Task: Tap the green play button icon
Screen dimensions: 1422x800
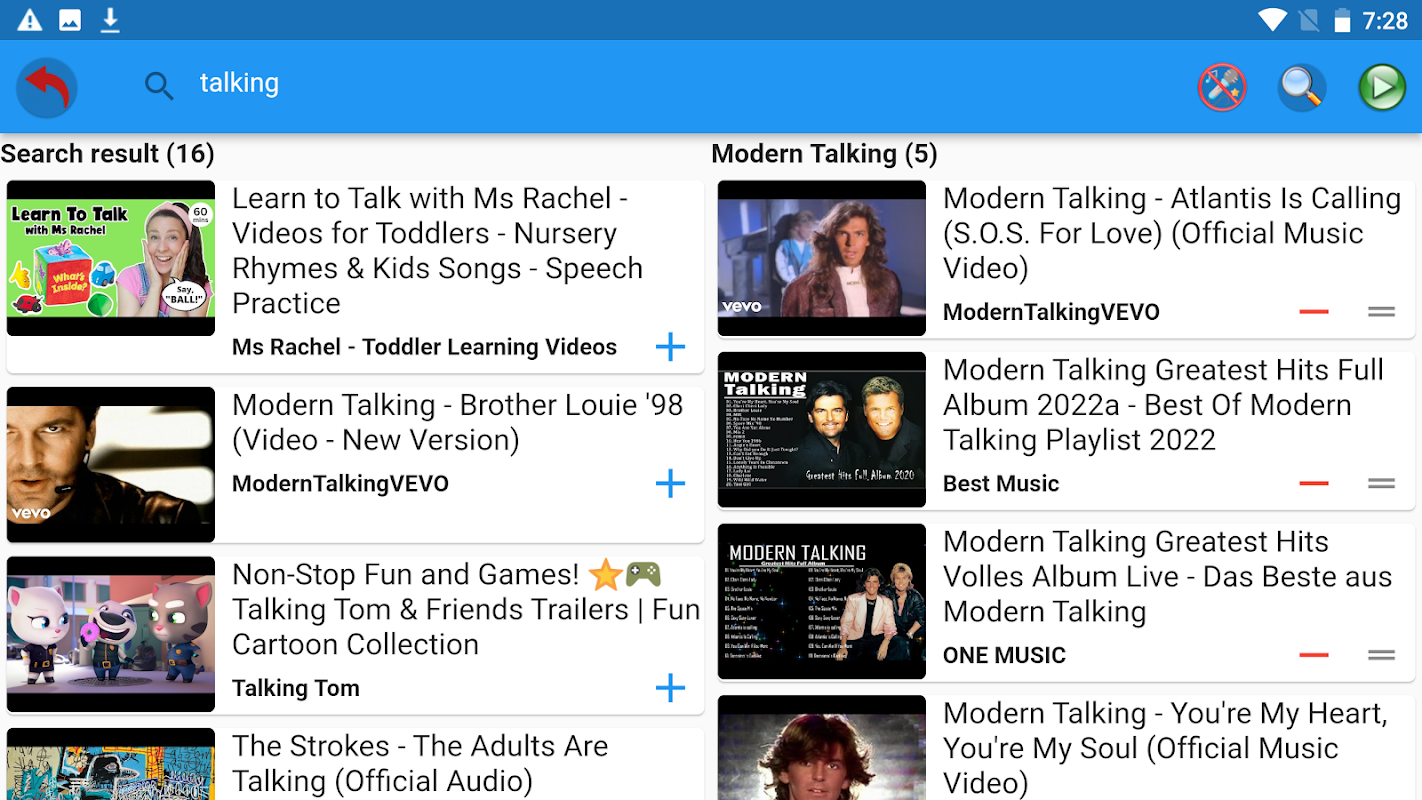Action: [1382, 88]
